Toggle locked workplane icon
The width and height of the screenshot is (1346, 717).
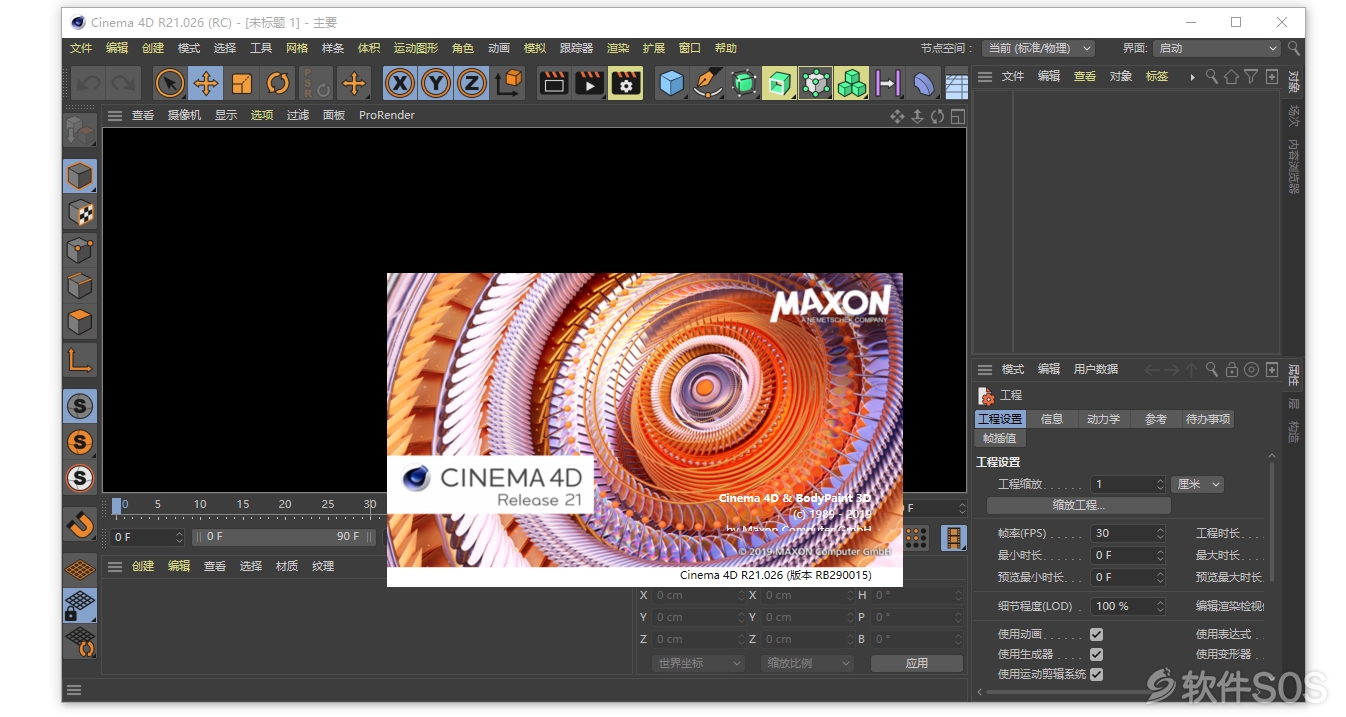(80, 604)
